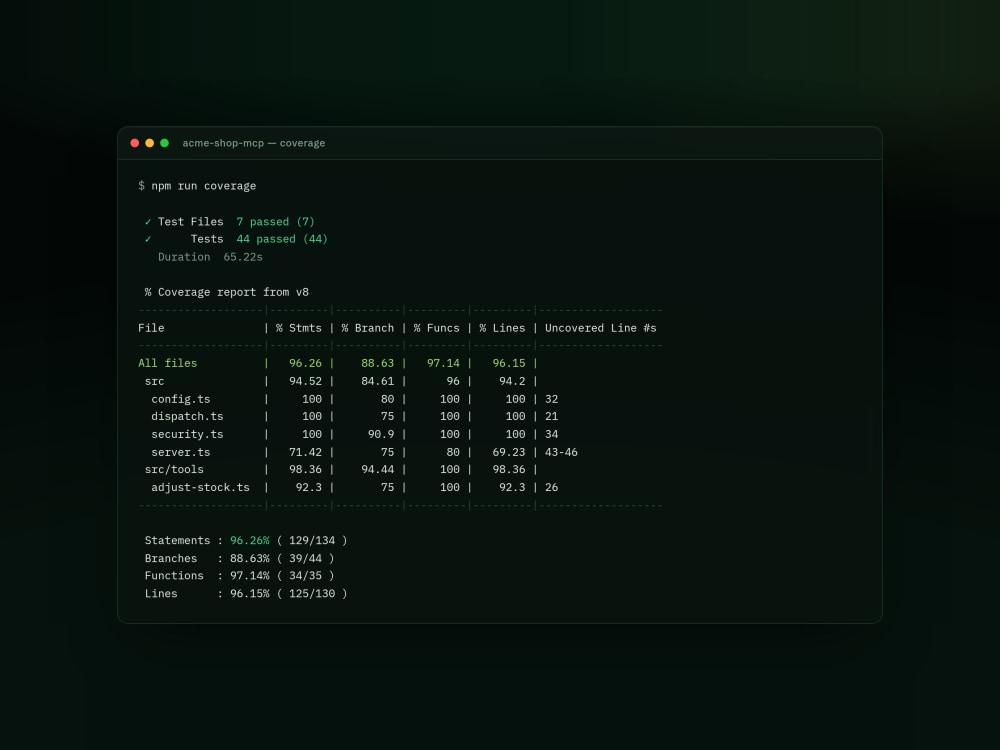Screen dimensions: 1000x750
Task: Click the 'server.ts' file name
Action: pos(180,452)
